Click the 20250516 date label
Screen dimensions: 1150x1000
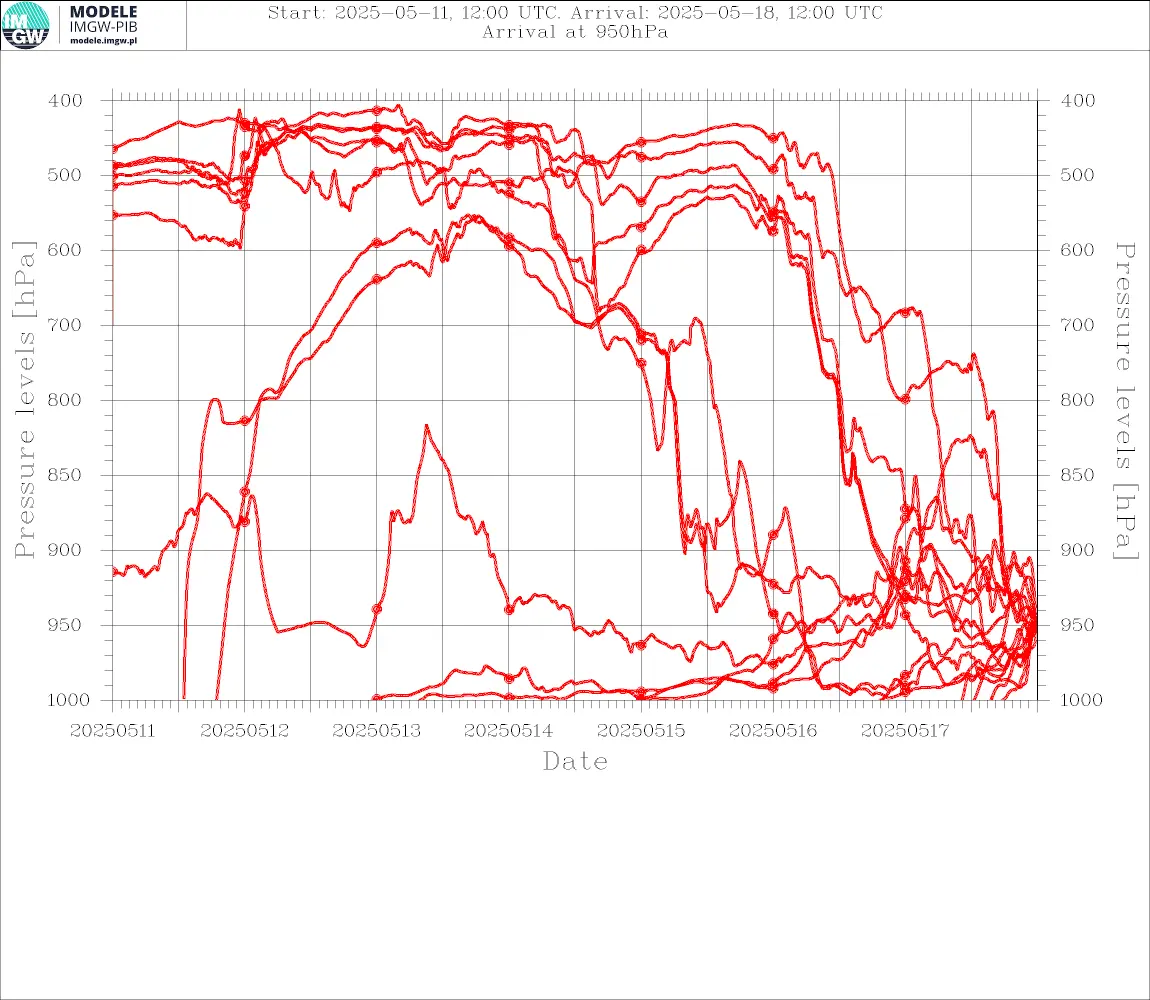click(x=773, y=731)
